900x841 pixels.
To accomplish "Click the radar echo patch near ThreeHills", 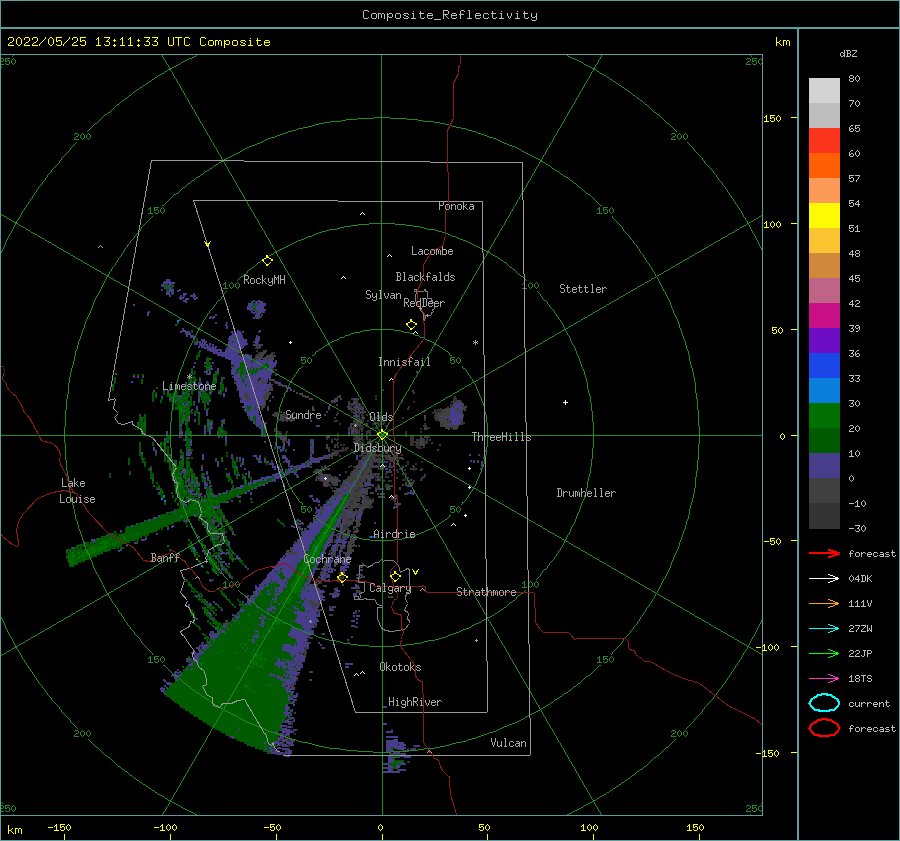I will tap(451, 413).
